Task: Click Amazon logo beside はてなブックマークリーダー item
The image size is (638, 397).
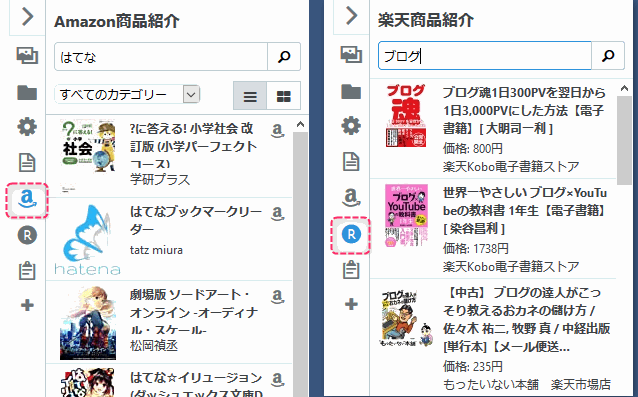Action: [277, 213]
